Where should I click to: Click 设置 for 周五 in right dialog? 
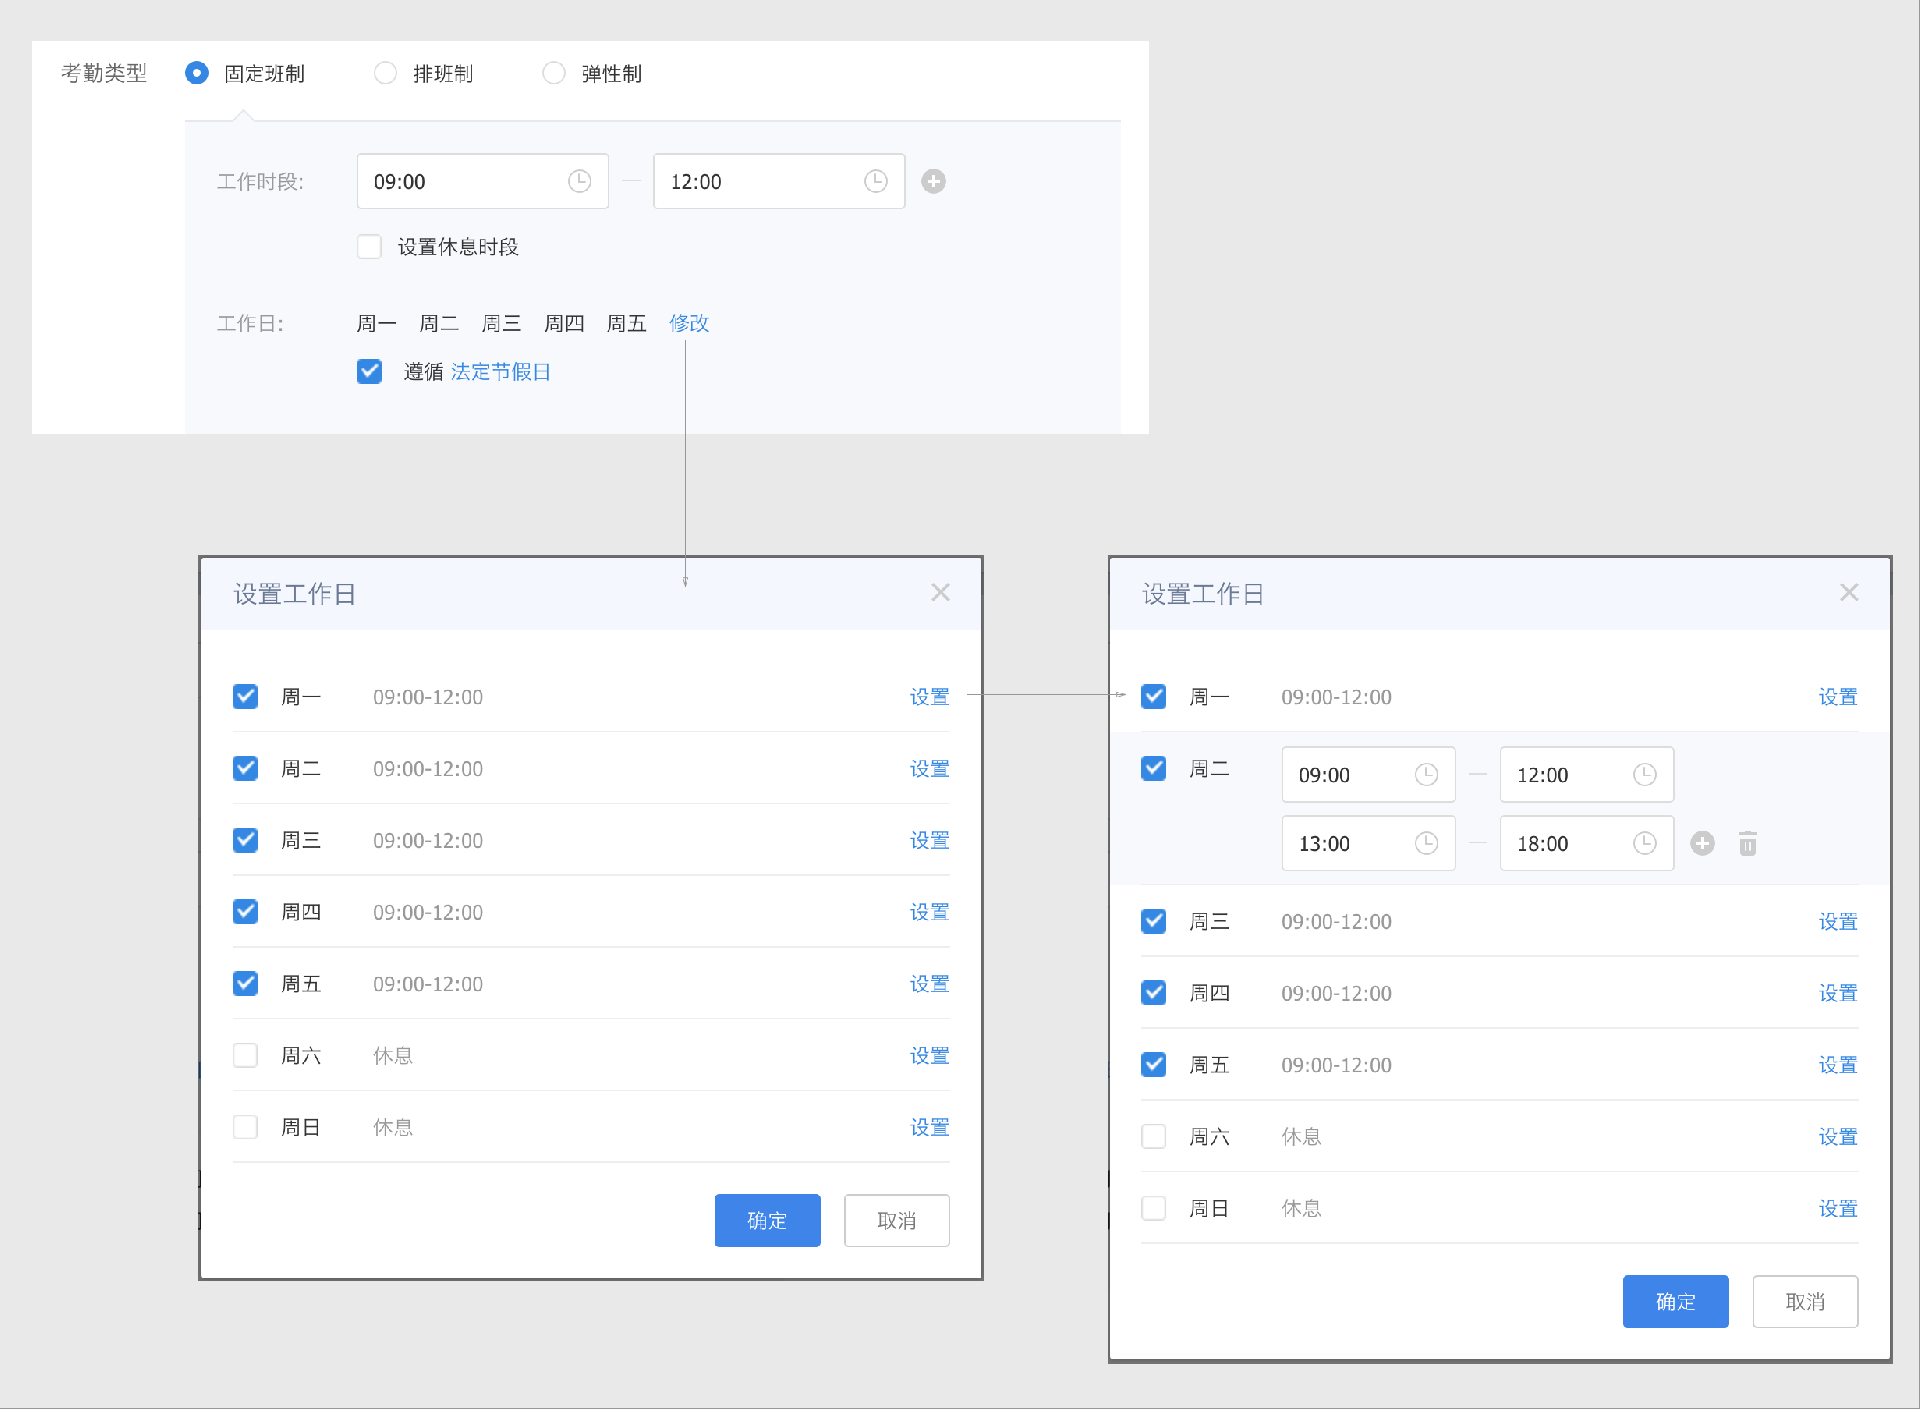pyautogui.click(x=1838, y=1065)
